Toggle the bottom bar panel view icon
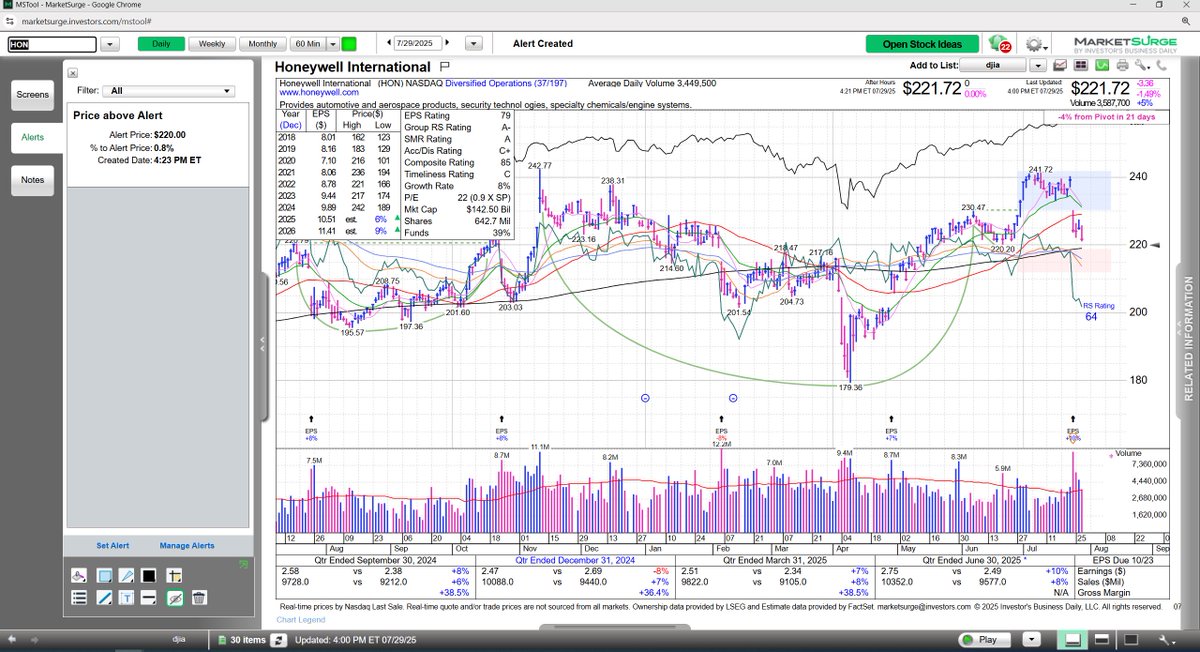The width and height of the screenshot is (1200, 652). point(1072,639)
